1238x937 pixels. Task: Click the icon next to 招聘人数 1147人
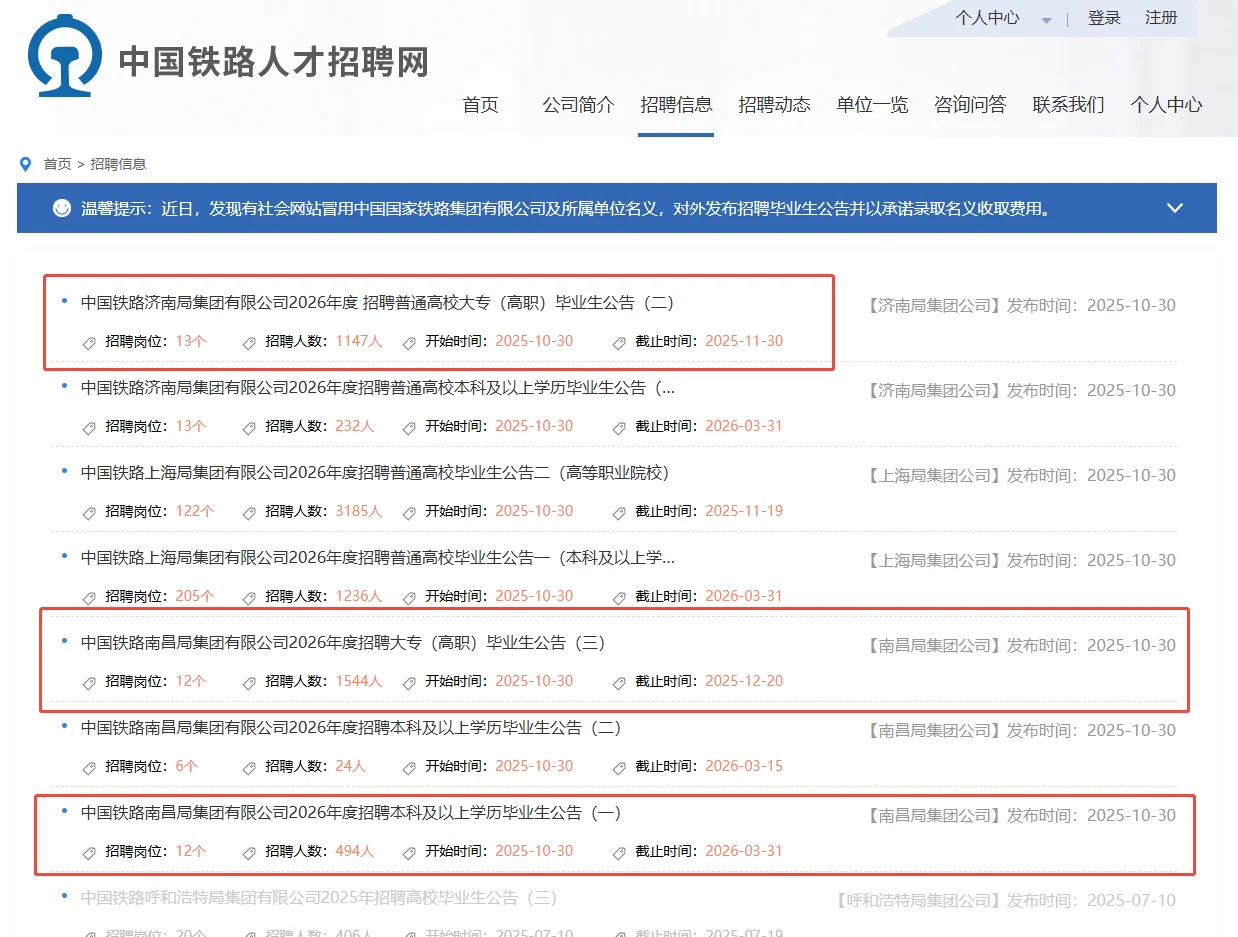[248, 341]
